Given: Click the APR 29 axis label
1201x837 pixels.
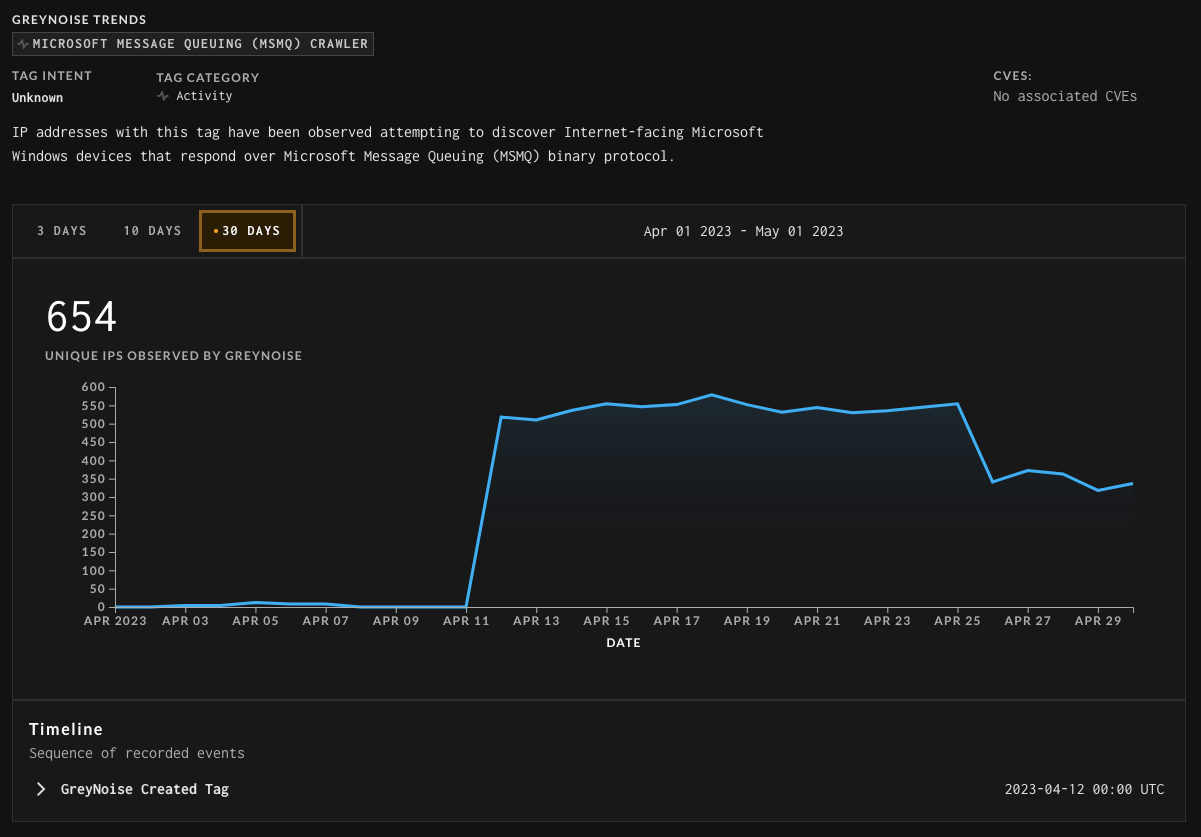Looking at the screenshot, I should click(1098, 621).
